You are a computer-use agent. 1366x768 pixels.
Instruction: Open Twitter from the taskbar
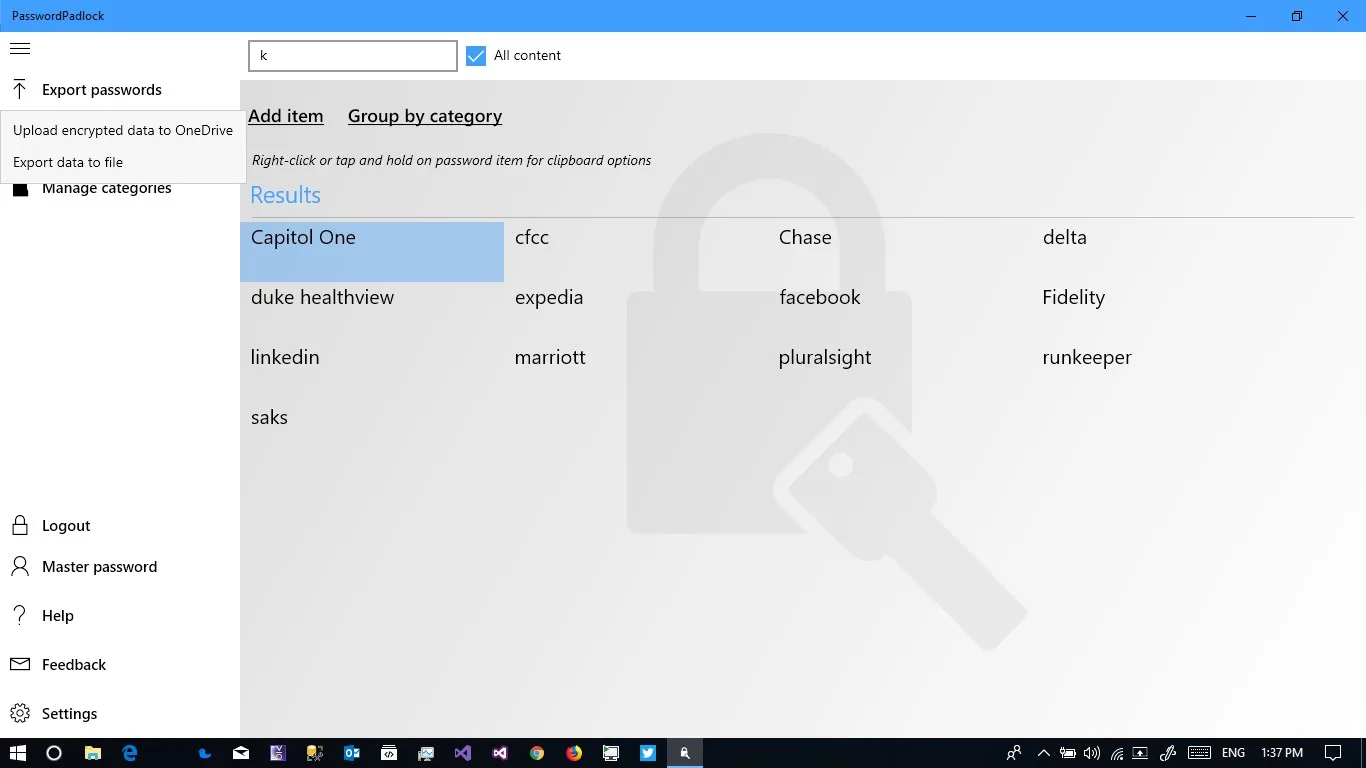(648, 753)
